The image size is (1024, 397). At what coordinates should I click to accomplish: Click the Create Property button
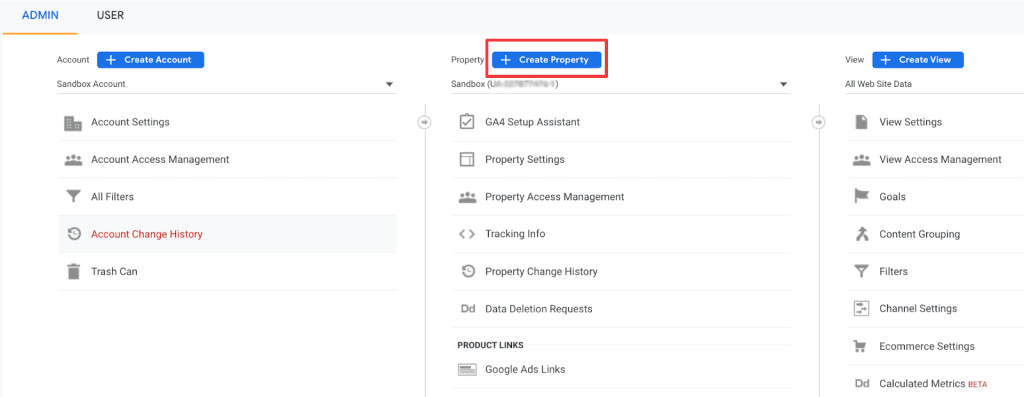point(547,59)
